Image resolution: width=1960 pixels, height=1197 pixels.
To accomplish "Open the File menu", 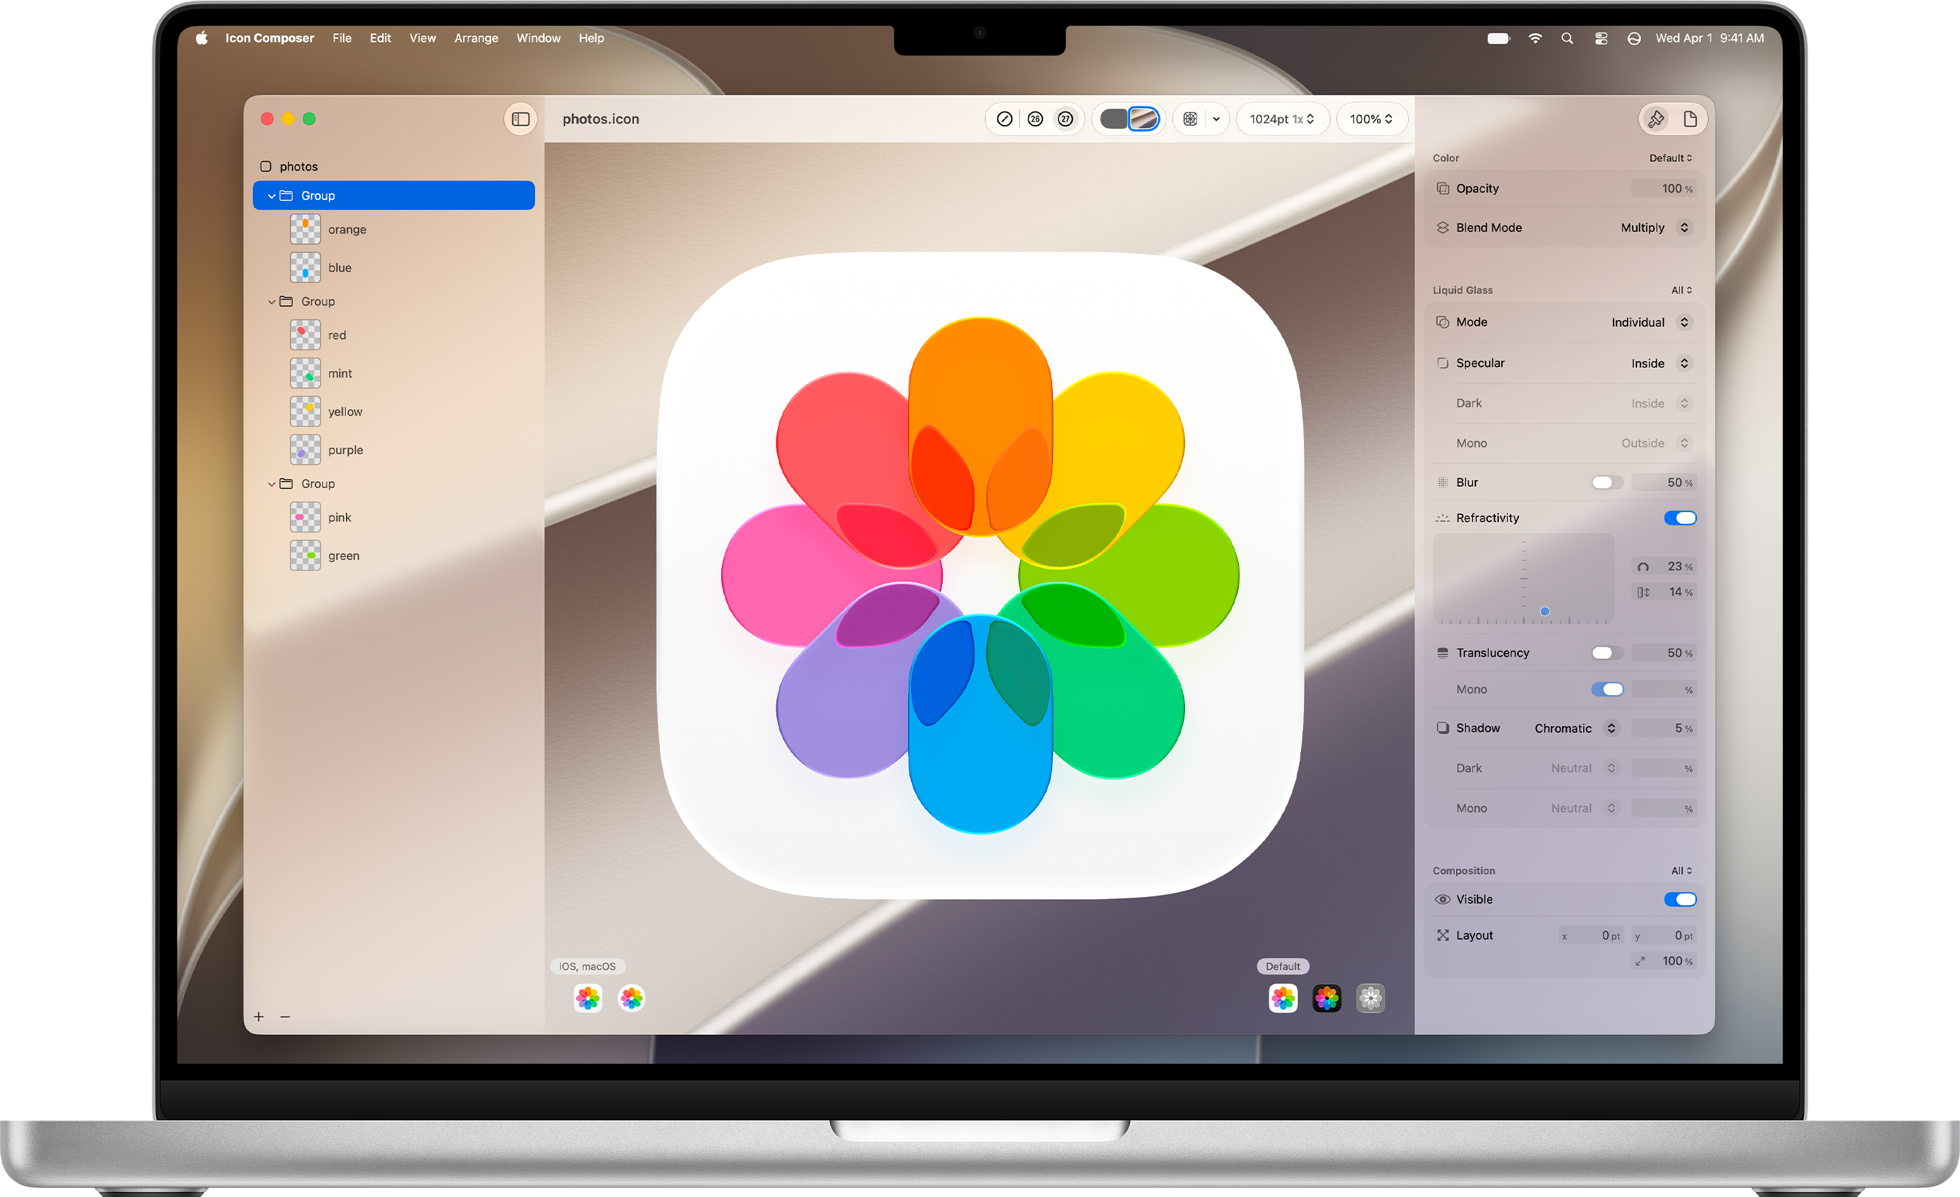I will 342,38.
